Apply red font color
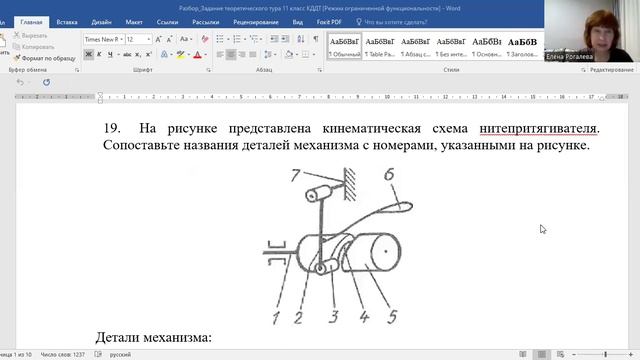Screen dimensions: 640x360 tap(198, 54)
